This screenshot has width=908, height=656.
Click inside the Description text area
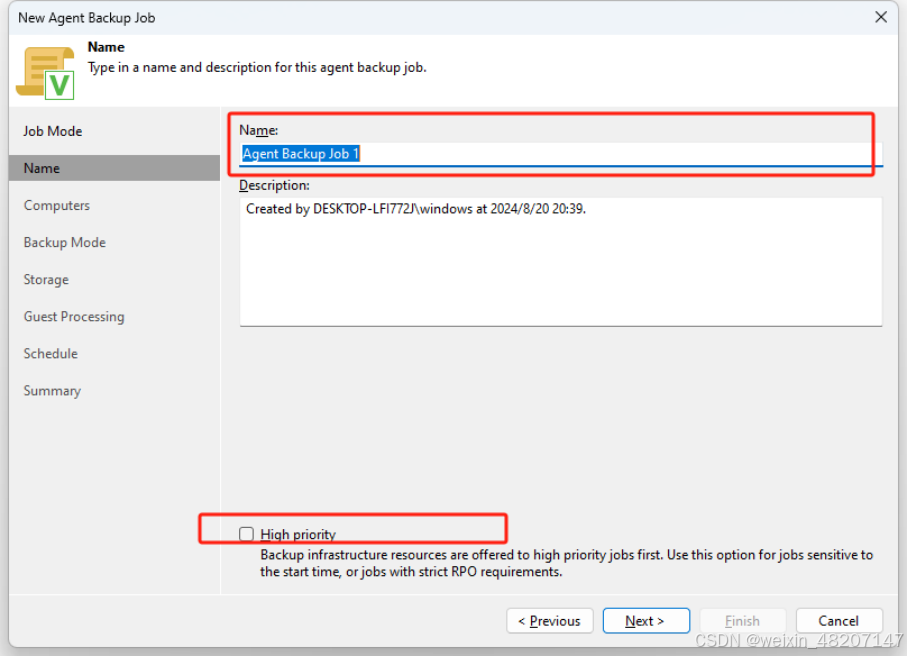click(561, 262)
